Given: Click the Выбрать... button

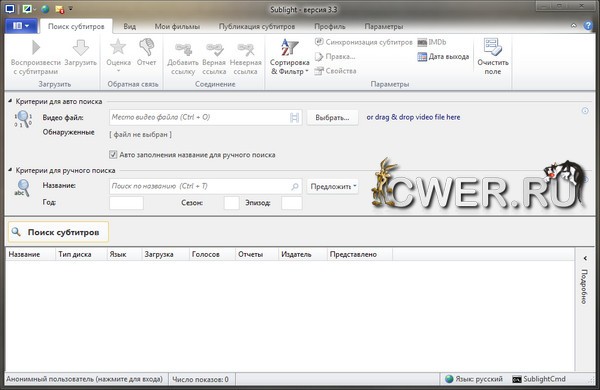Looking at the screenshot, I should click(332, 117).
